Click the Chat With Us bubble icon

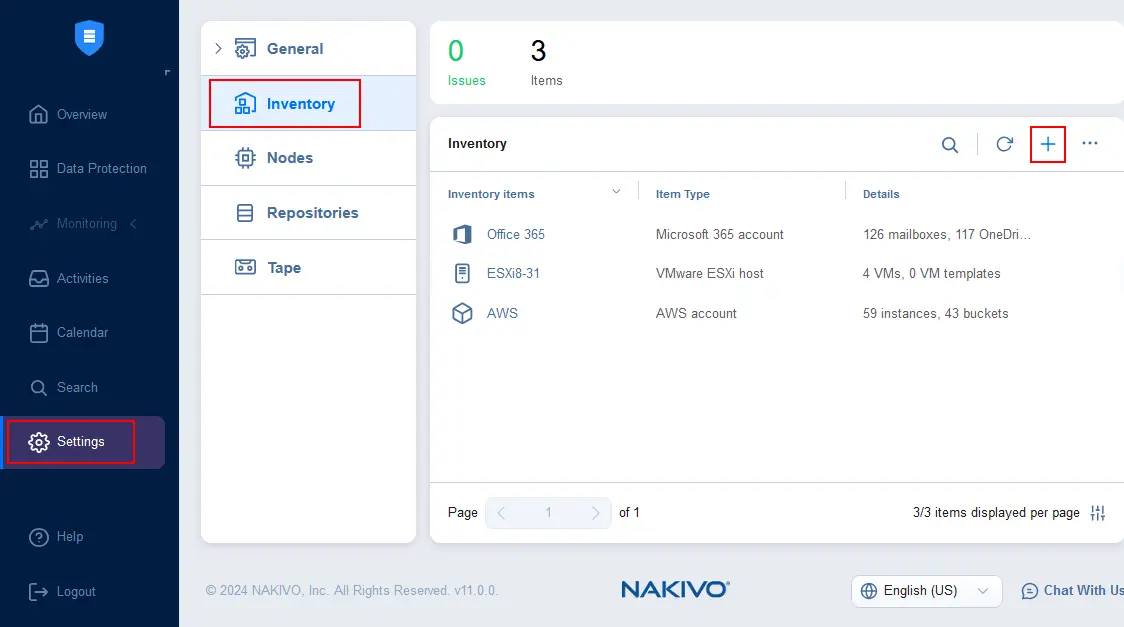[1029, 591]
